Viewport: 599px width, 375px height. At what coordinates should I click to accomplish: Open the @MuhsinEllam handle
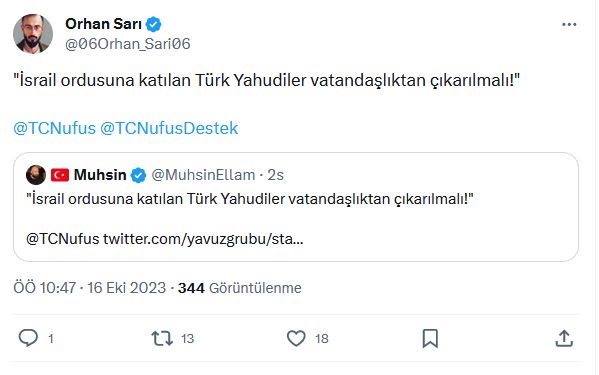point(203,175)
